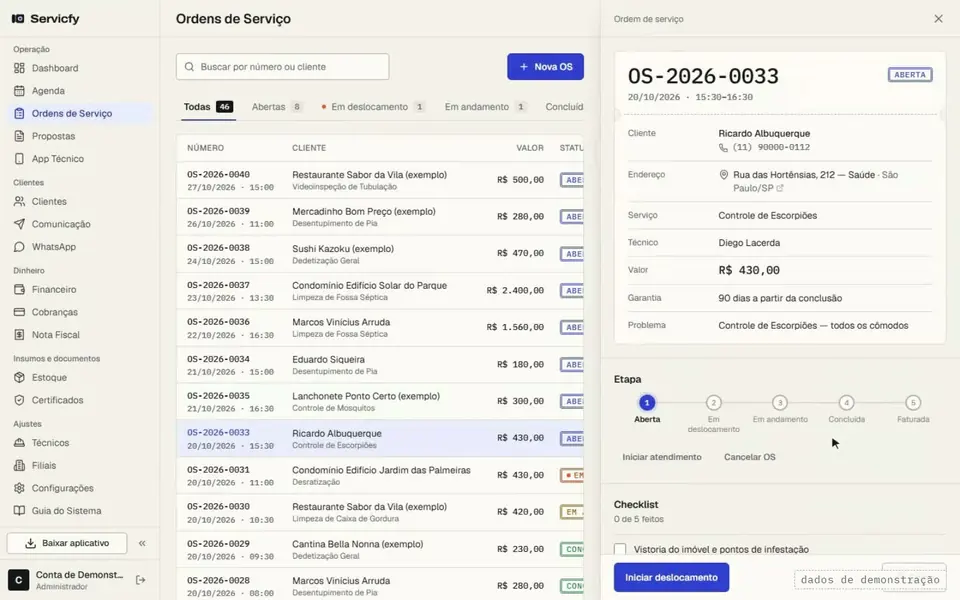
Task: Open Conta de Demonstração account entry
Action: pyautogui.click(x=67, y=580)
